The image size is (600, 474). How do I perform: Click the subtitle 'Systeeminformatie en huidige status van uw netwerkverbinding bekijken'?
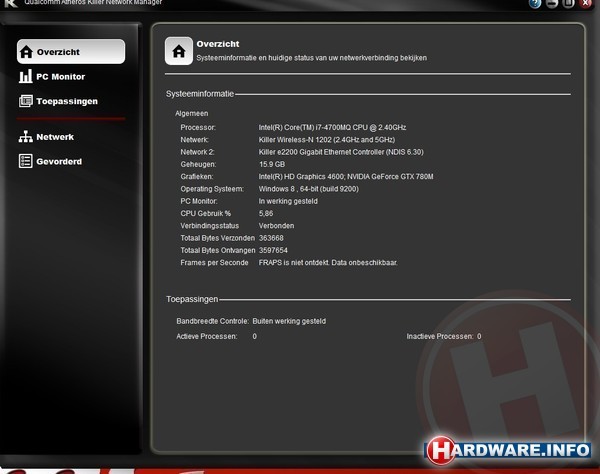[311, 58]
